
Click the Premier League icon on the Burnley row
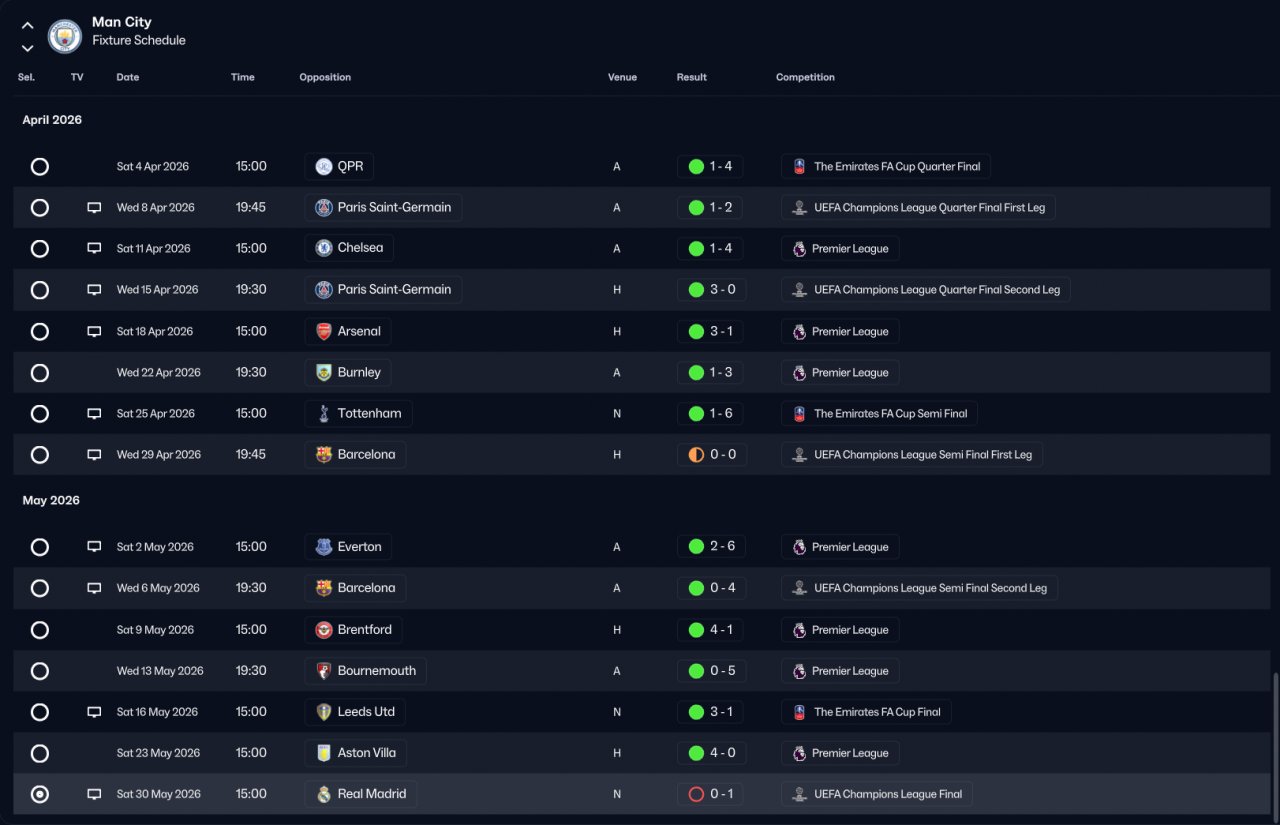(799, 372)
